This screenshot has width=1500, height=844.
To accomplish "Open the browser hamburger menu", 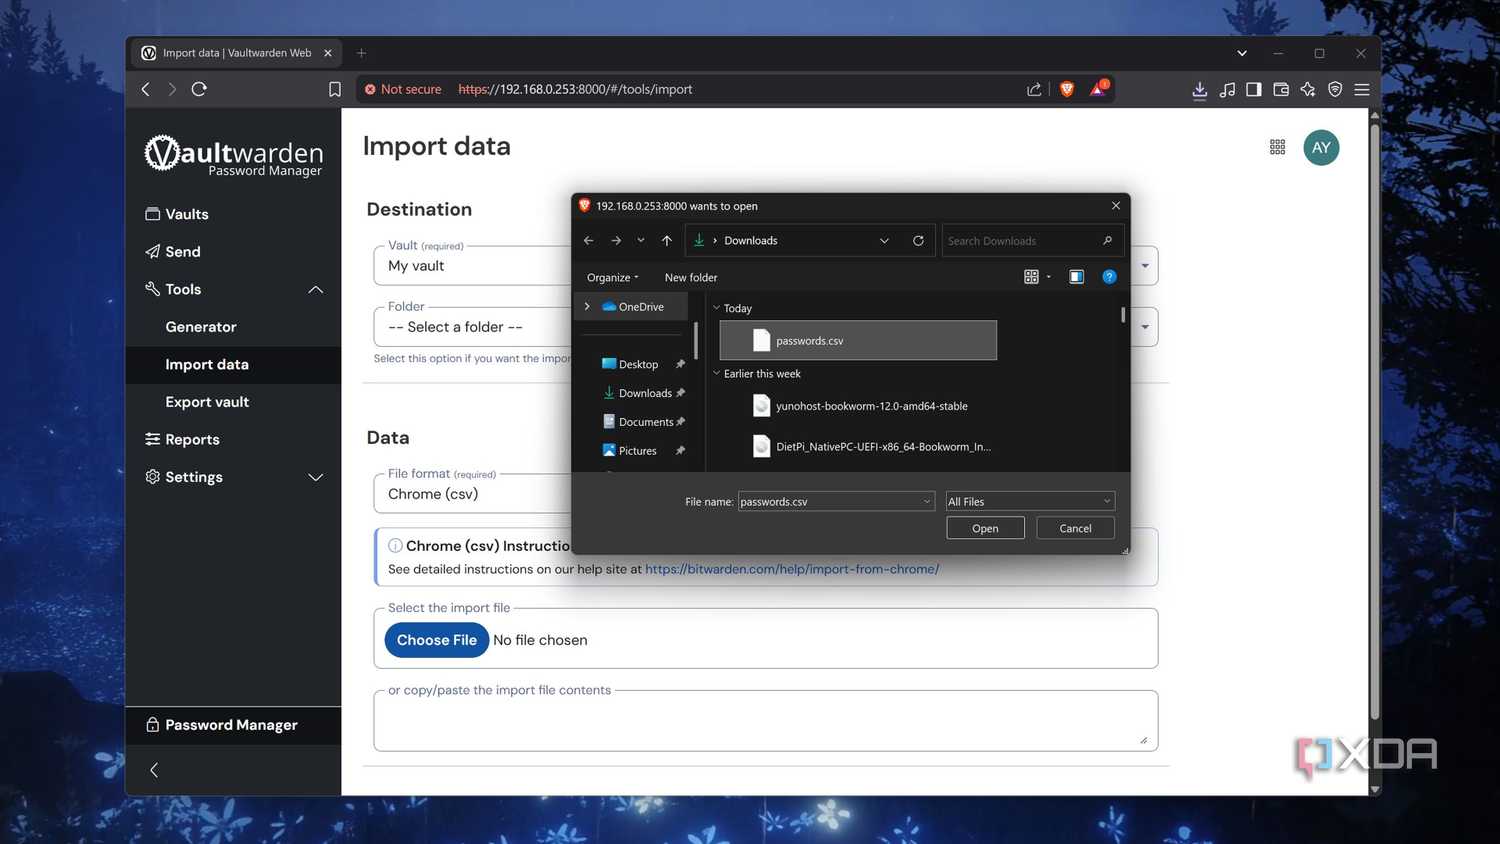I will (1362, 89).
